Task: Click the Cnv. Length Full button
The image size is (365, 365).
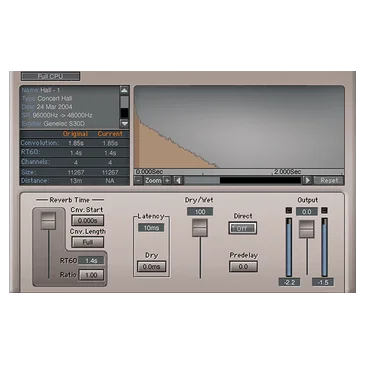Action: pos(88,242)
